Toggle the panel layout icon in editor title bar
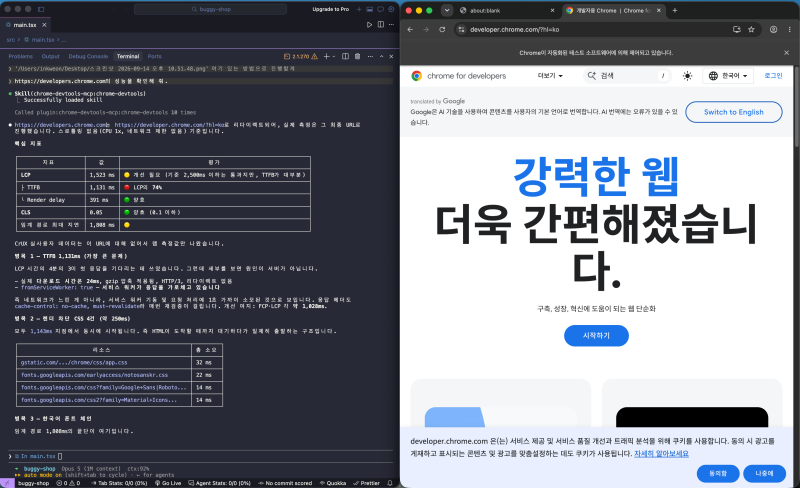Image resolution: width=800 pixels, height=488 pixels. [369, 9]
